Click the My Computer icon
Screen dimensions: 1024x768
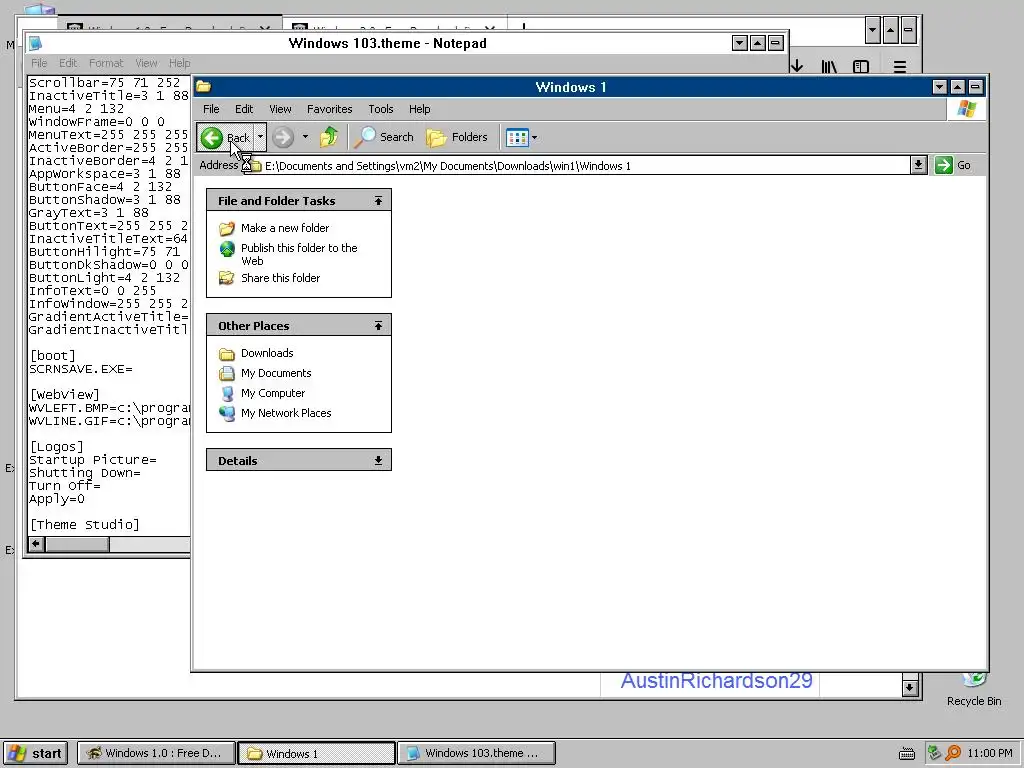pyautogui.click(x=227, y=393)
